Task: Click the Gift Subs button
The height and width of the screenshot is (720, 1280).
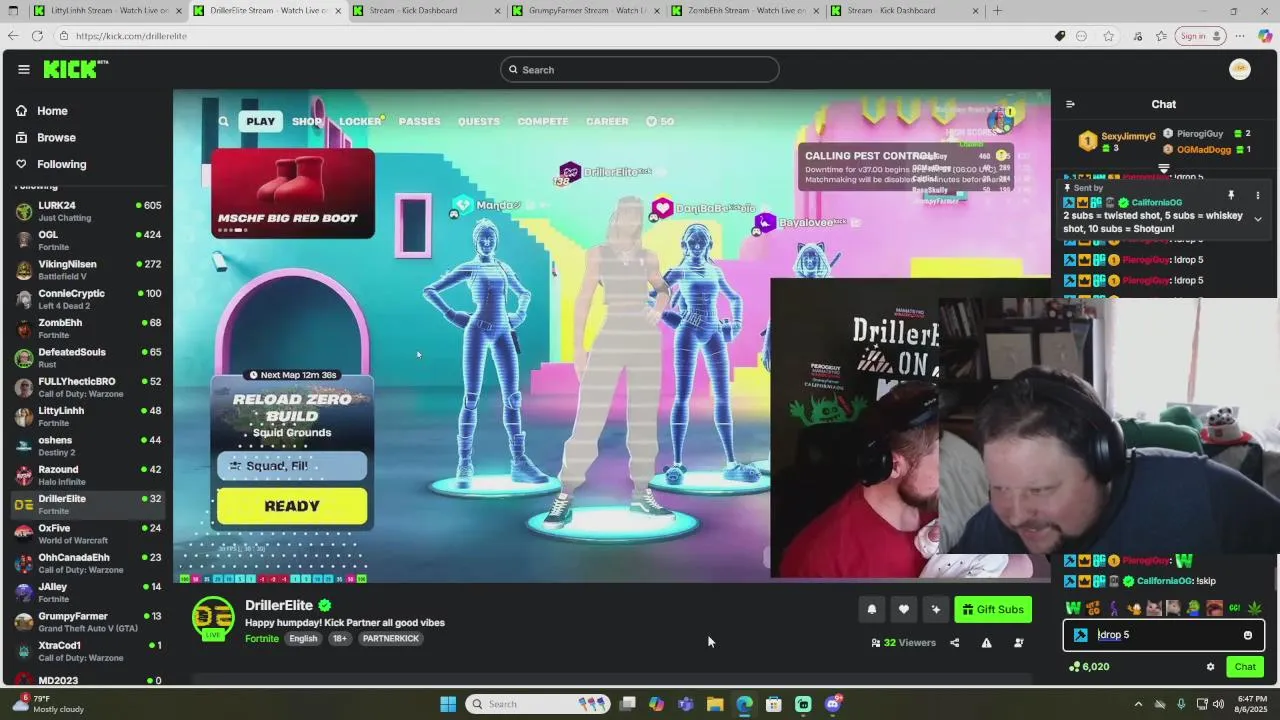Action: [x=993, y=609]
